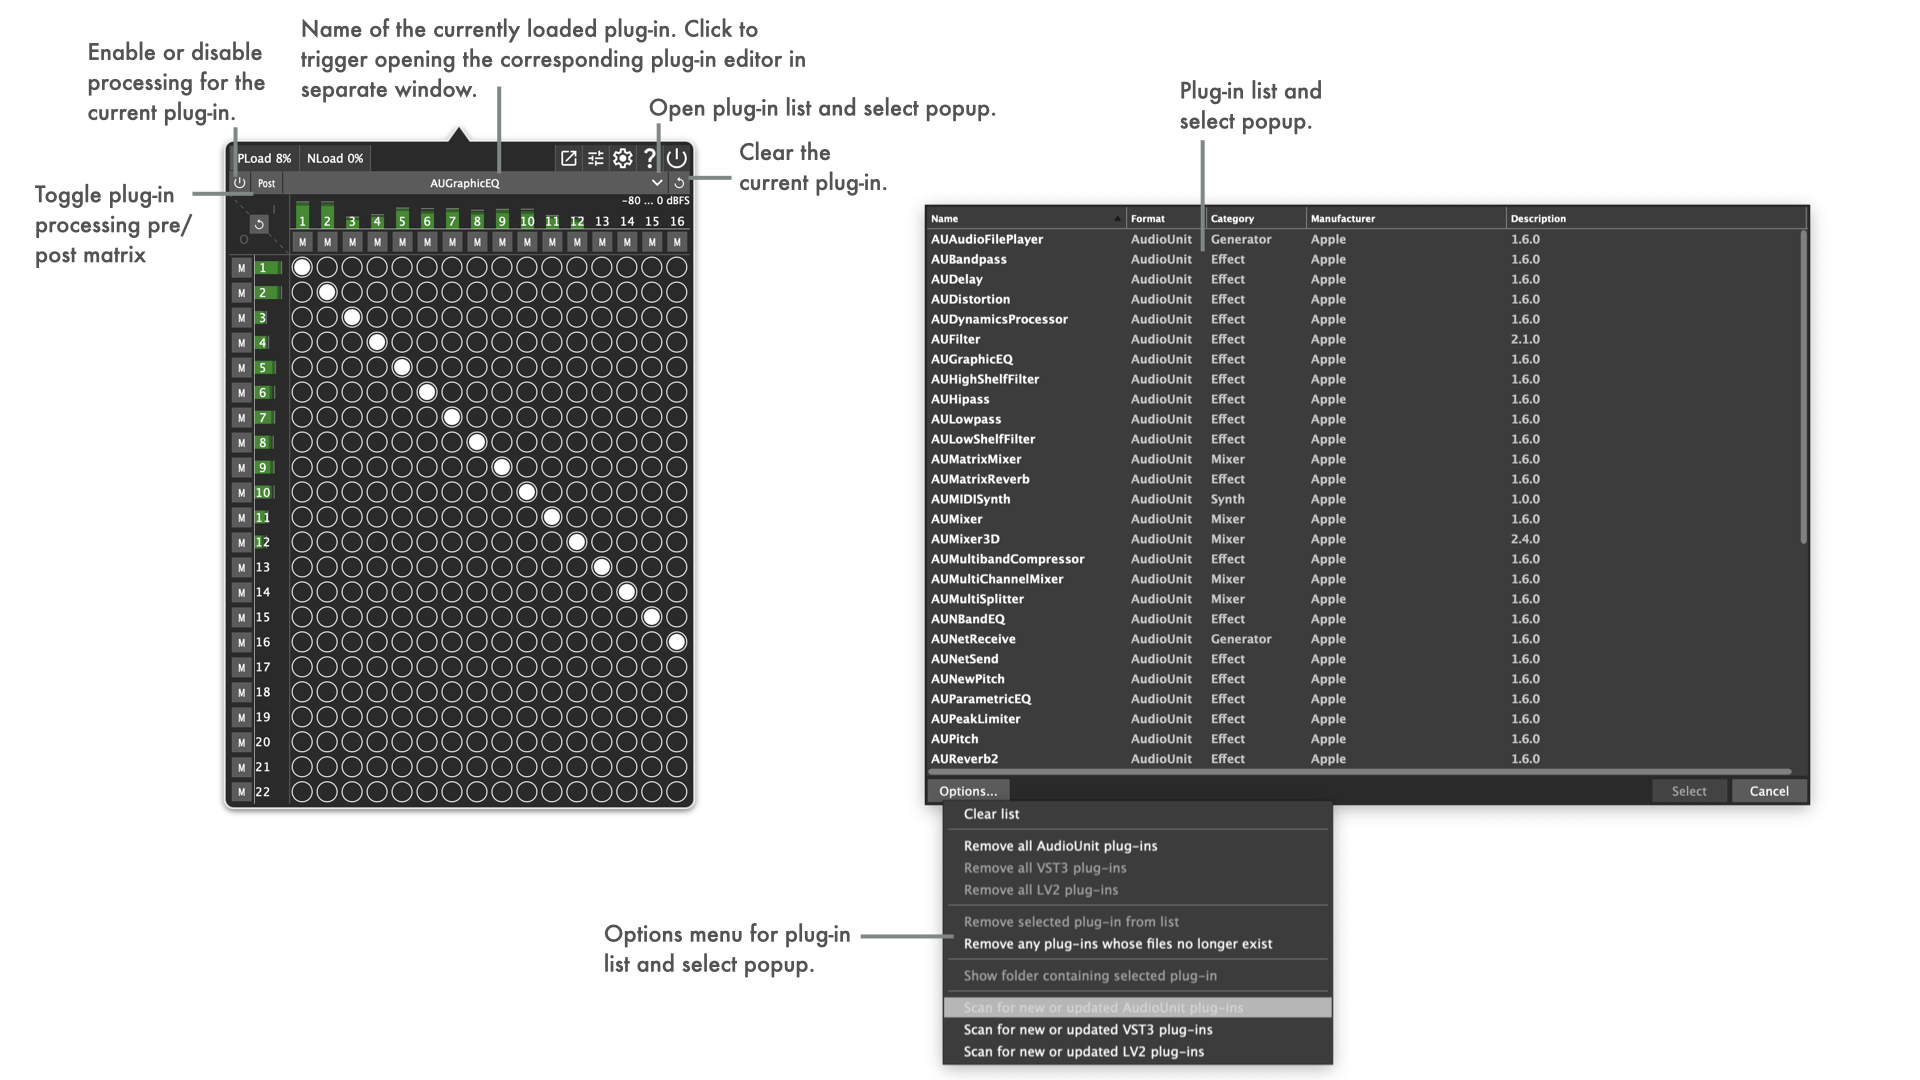Open plug-in list dropdown chevron
The image size is (1920, 1080).
656,183
